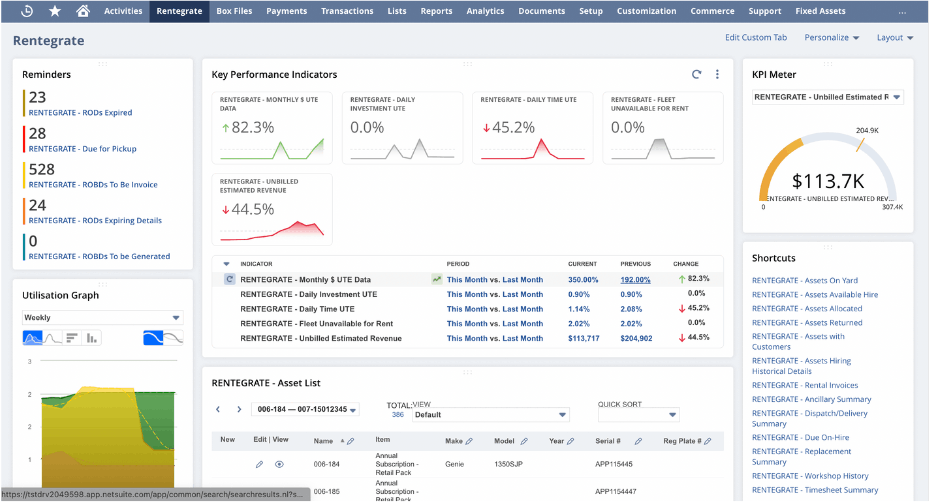Open RENTEGRATE - Assets On Yard shortcut
This screenshot has height=504, width=929.
(x=804, y=280)
